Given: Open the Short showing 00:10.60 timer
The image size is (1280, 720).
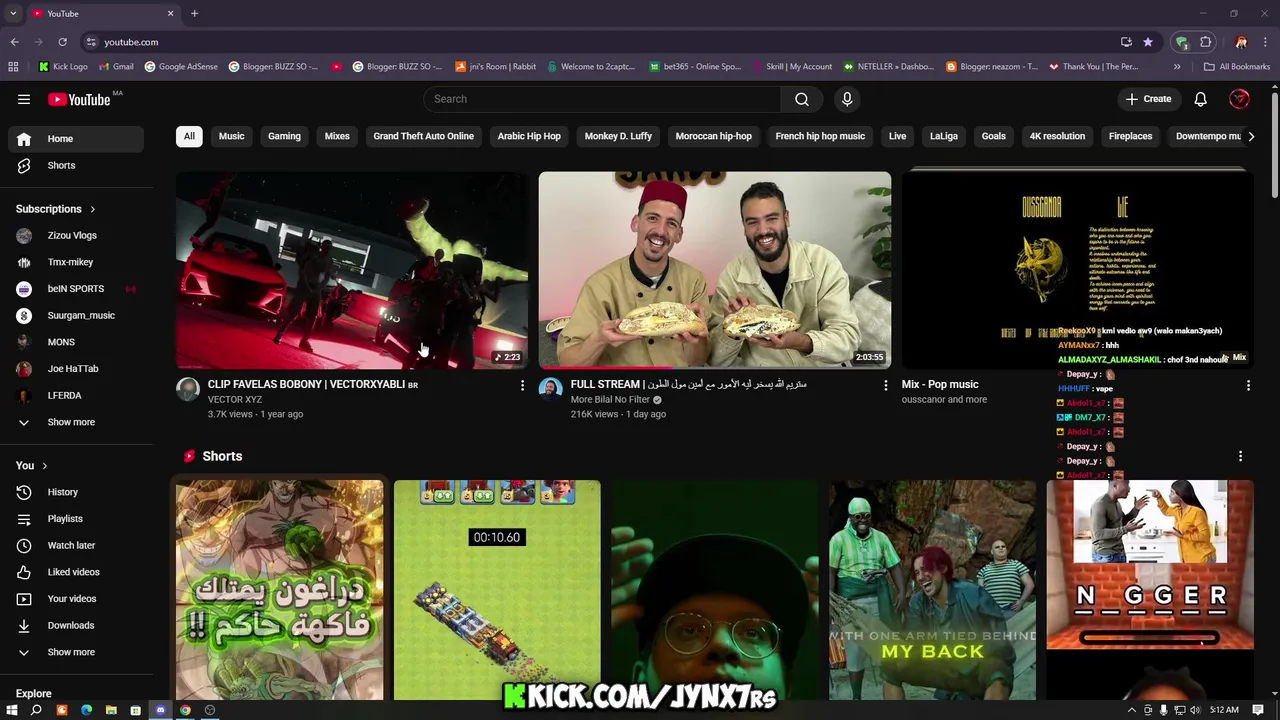Looking at the screenshot, I should (x=497, y=590).
